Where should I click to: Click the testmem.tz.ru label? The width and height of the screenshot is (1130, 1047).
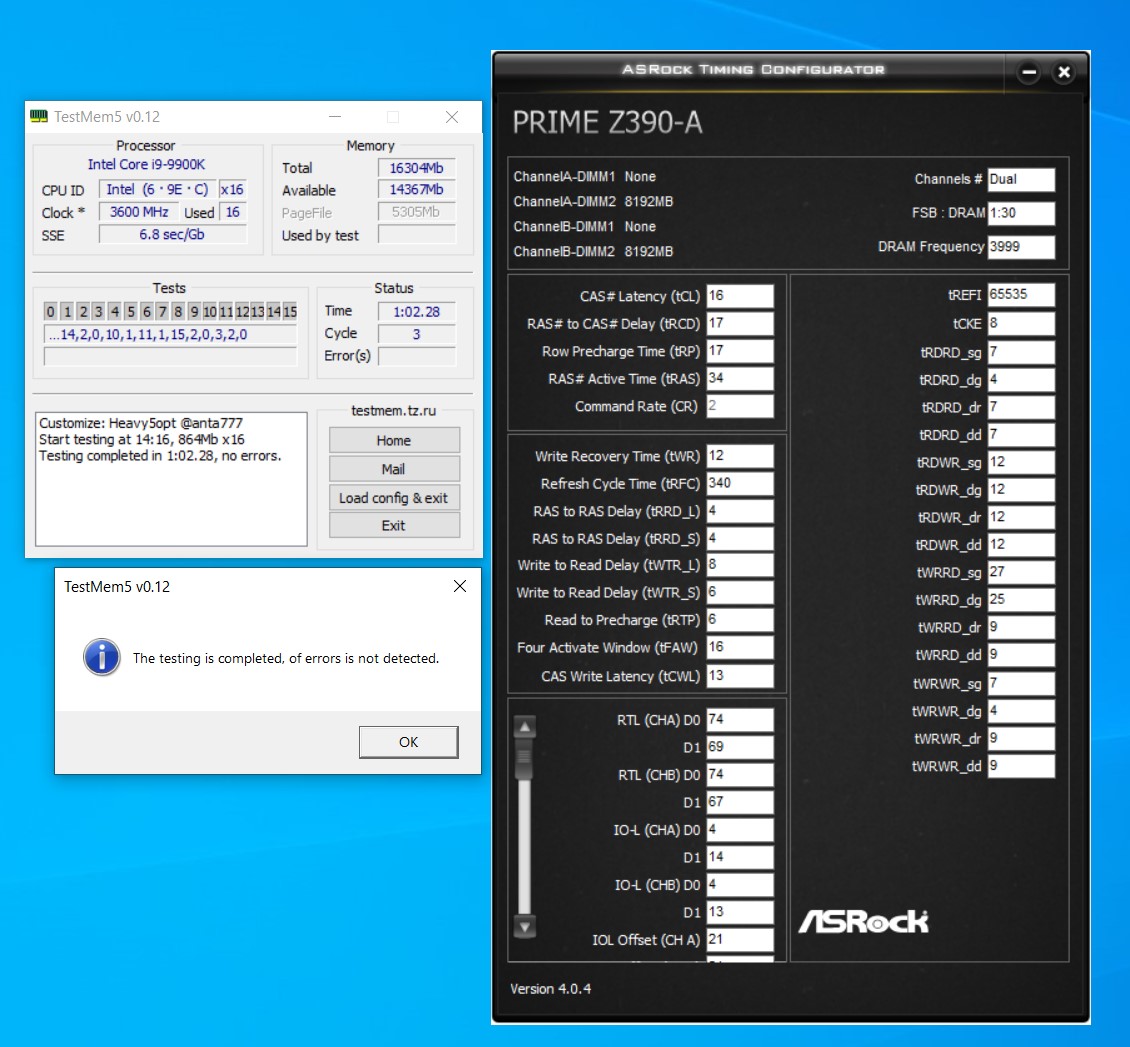[393, 411]
